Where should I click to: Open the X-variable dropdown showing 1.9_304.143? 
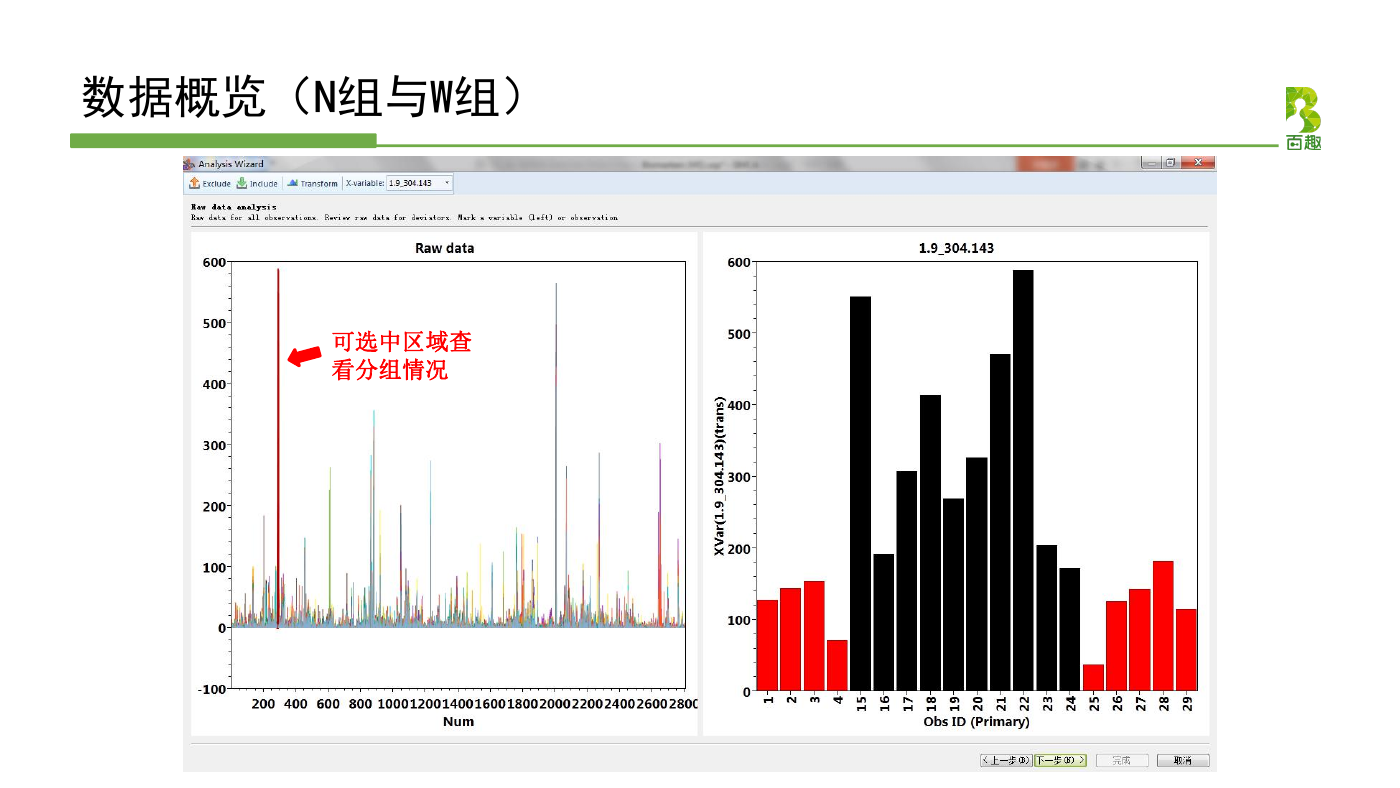click(419, 183)
